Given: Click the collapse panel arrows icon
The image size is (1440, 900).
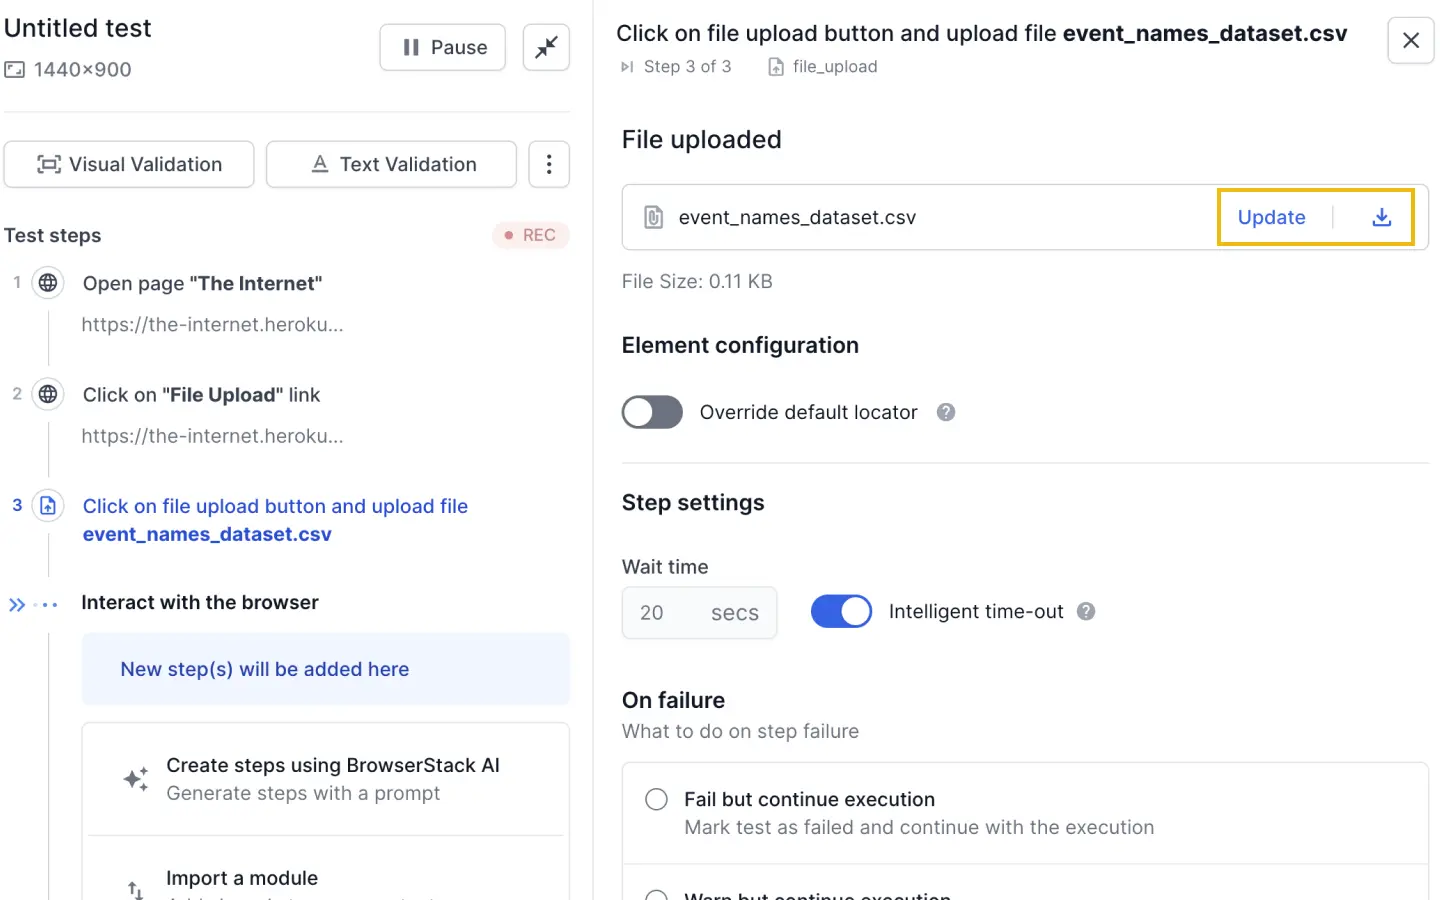Looking at the screenshot, I should tap(546, 47).
